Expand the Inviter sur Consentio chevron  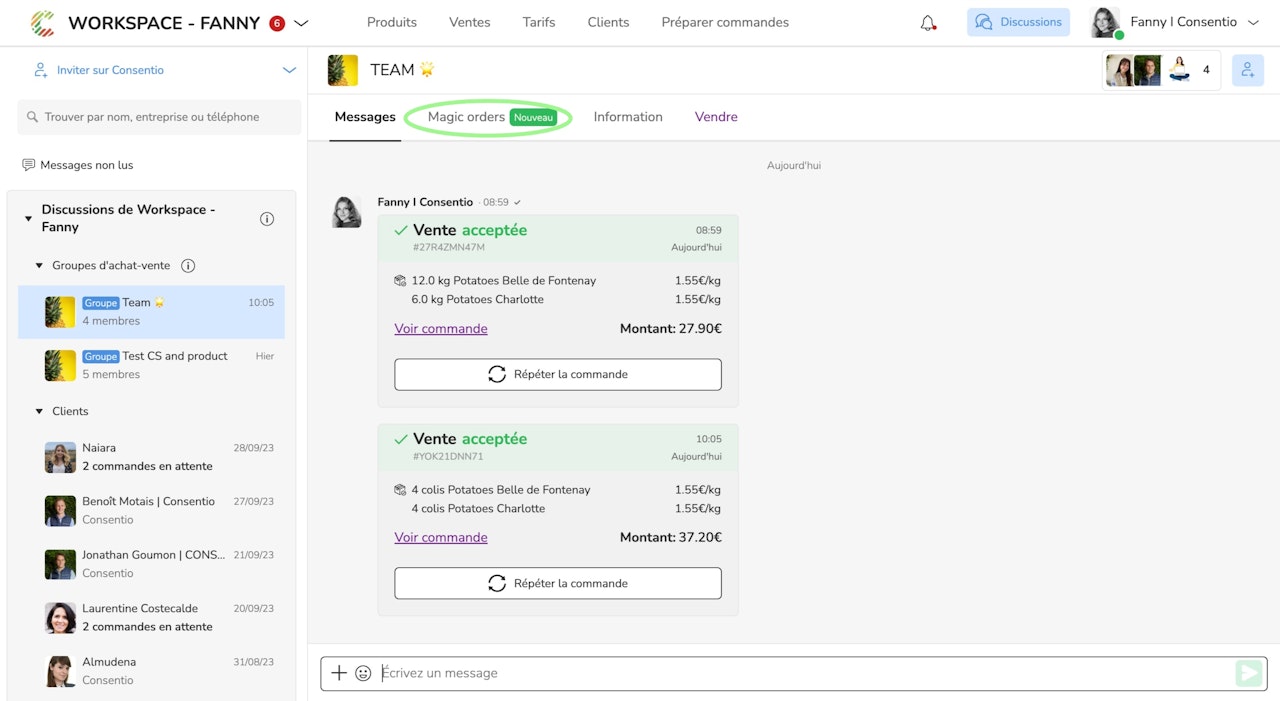[x=289, y=70]
